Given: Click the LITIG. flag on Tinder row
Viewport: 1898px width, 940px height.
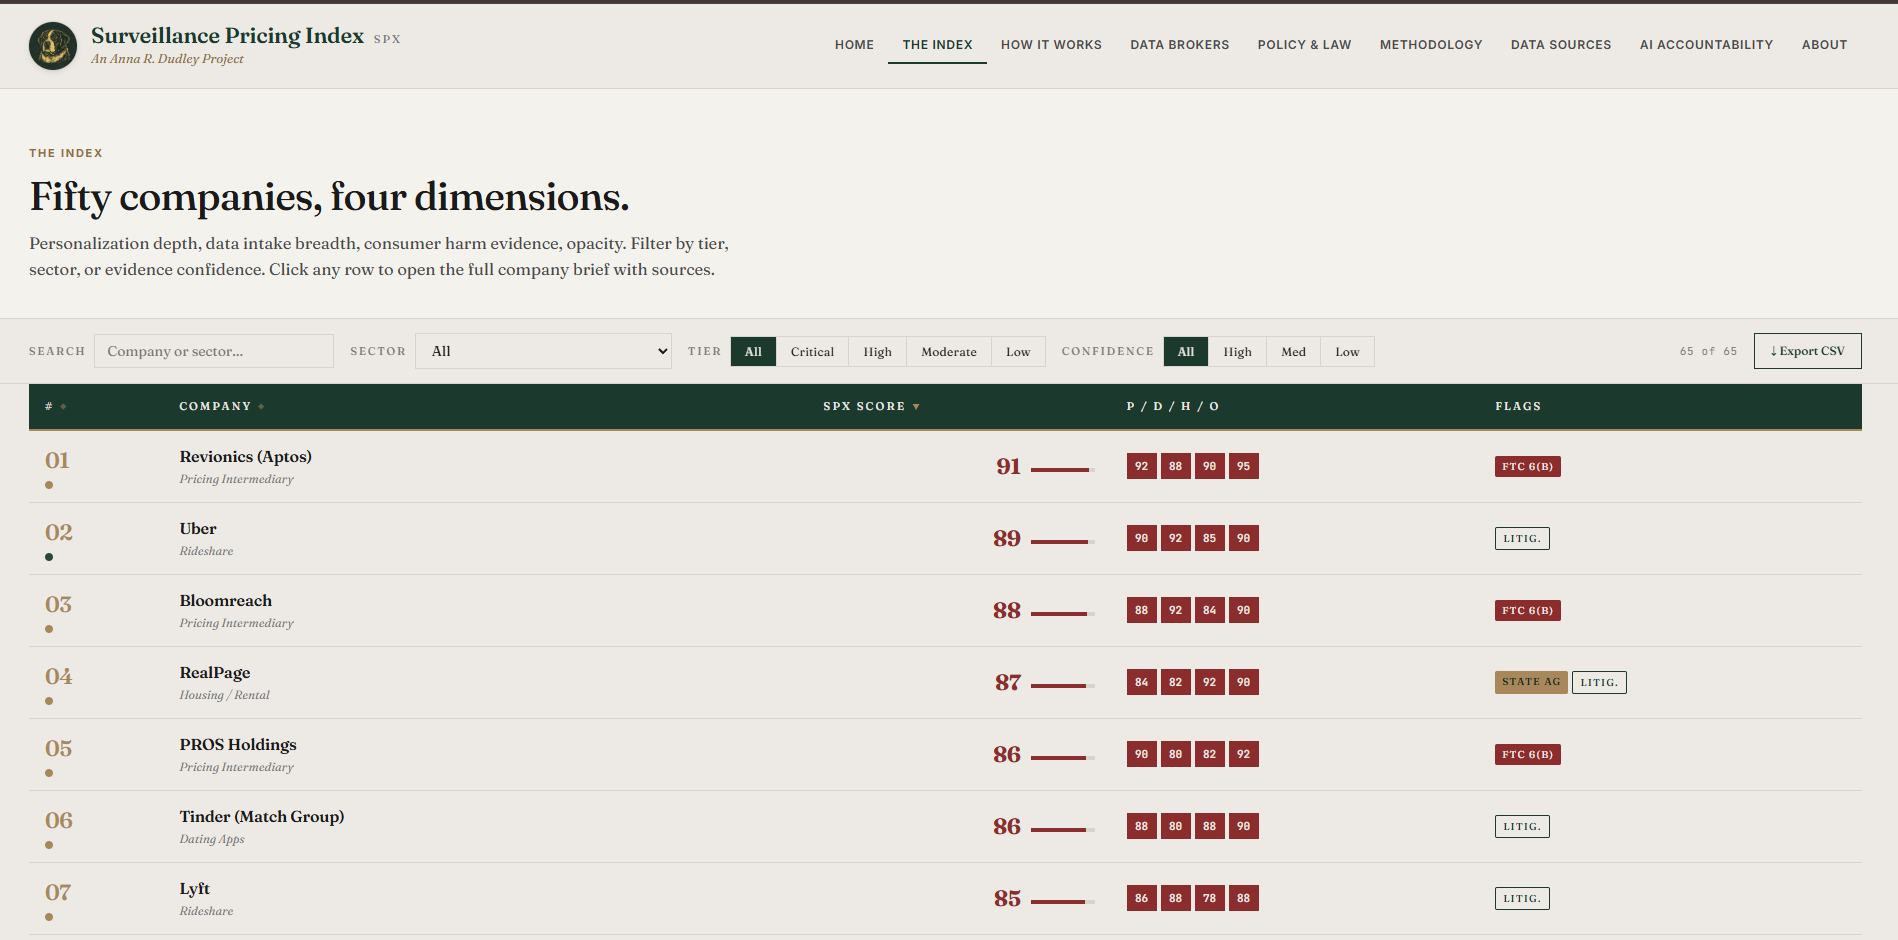Looking at the screenshot, I should click(1522, 827).
